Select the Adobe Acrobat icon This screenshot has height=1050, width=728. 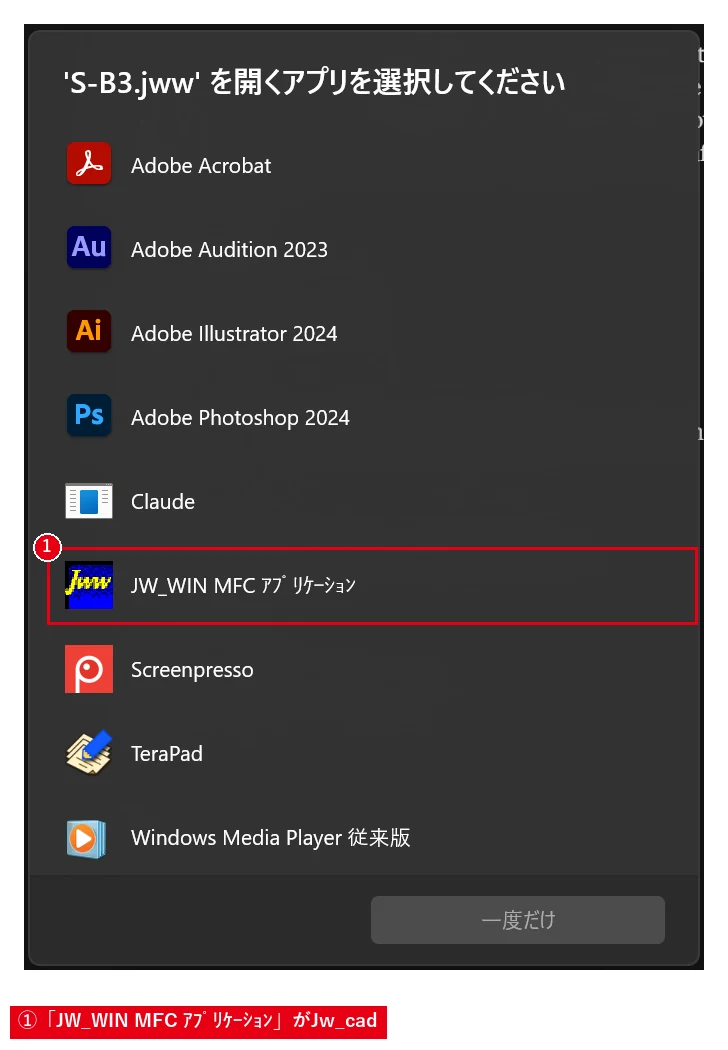[89, 163]
